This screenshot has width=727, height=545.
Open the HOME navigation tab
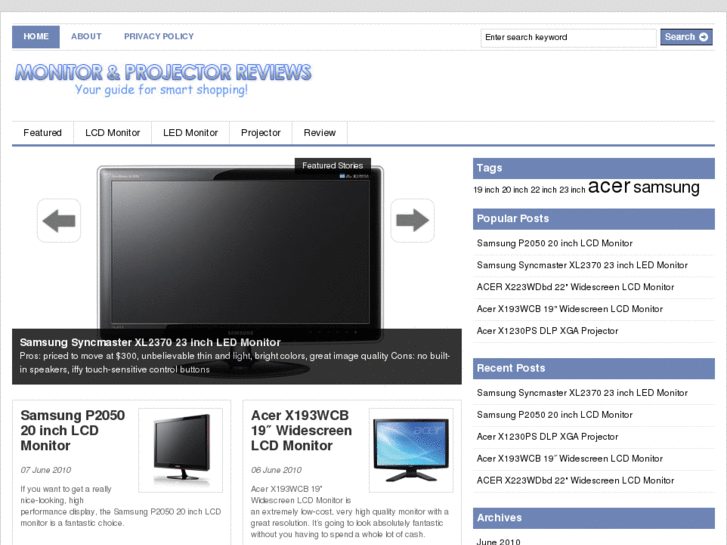36,37
